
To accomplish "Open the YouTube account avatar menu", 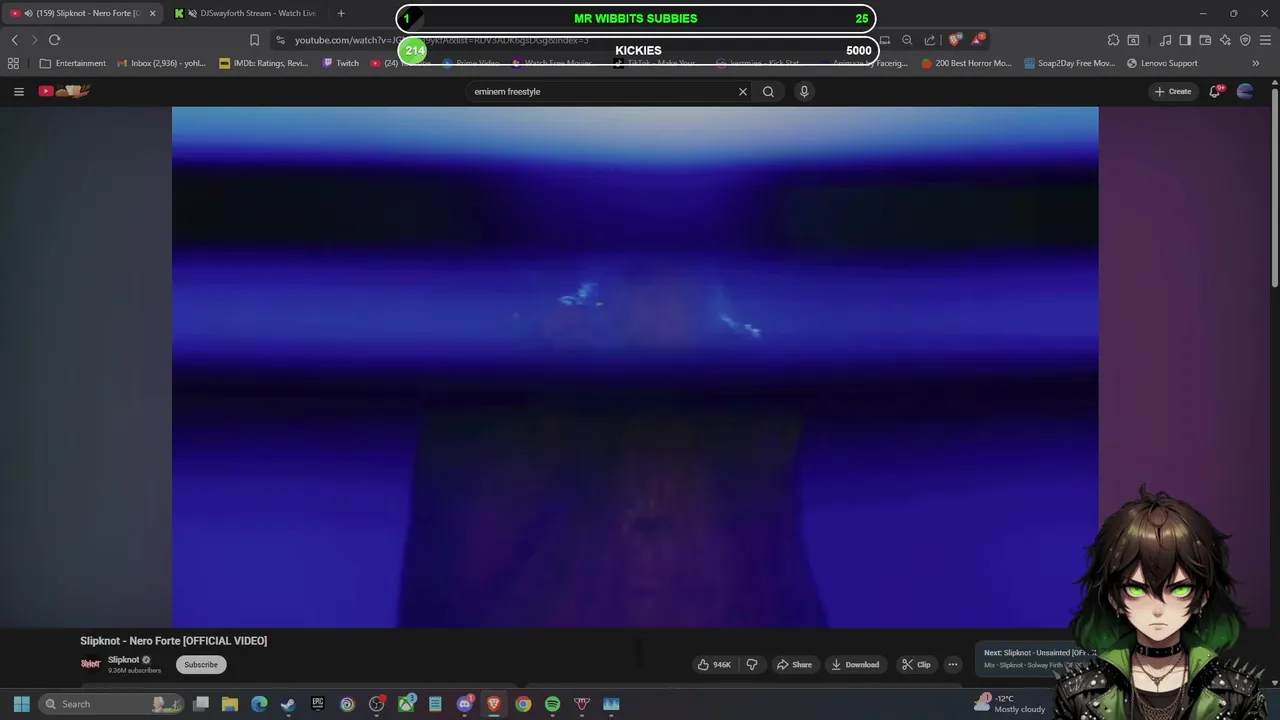I will [1245, 91].
